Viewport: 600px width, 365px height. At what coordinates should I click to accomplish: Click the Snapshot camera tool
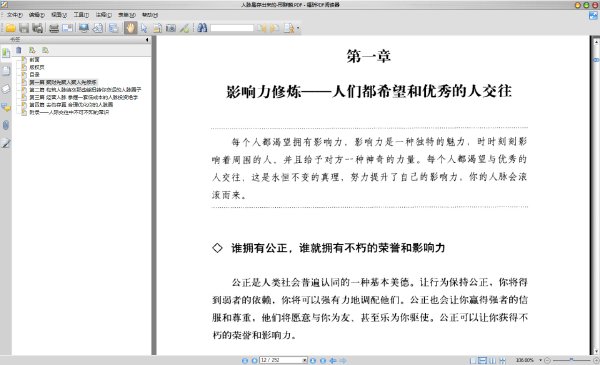point(171,28)
